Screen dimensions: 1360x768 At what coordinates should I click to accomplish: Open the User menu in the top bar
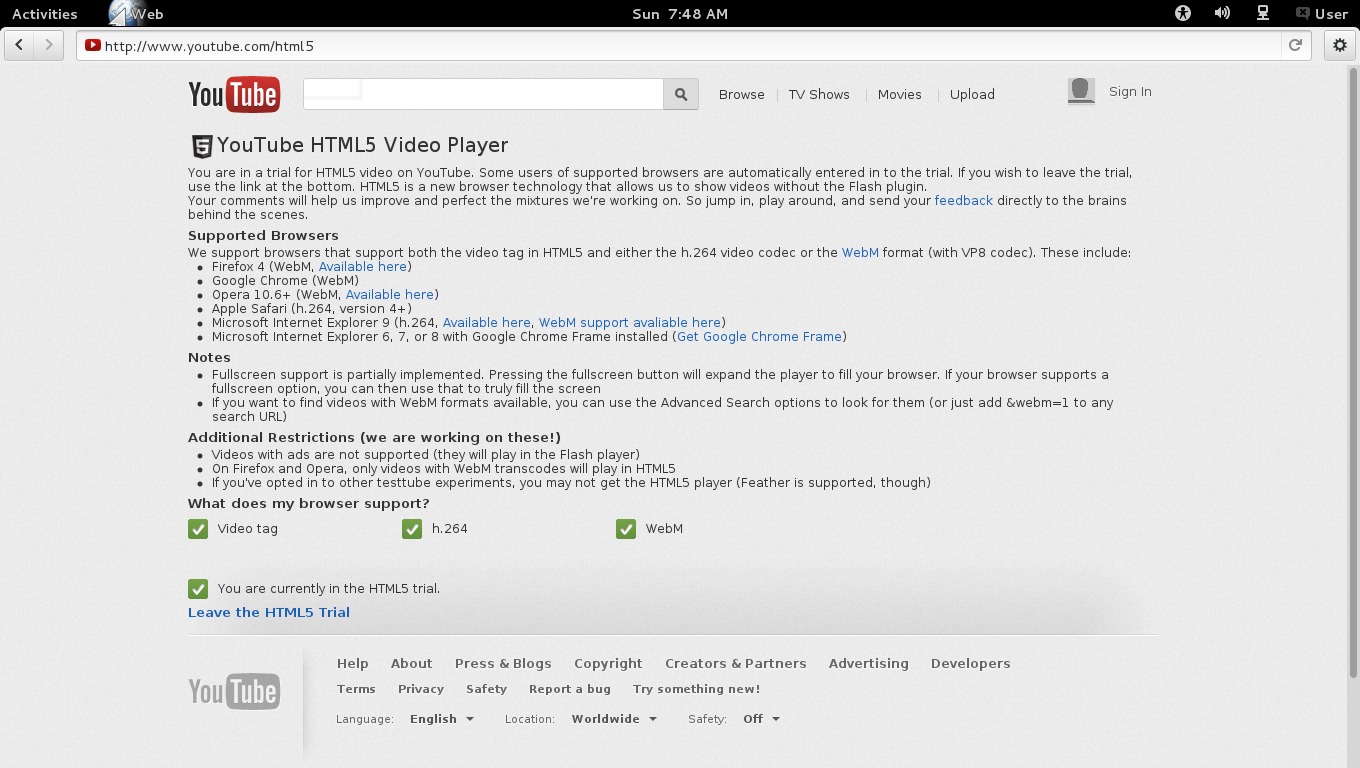click(x=1322, y=13)
